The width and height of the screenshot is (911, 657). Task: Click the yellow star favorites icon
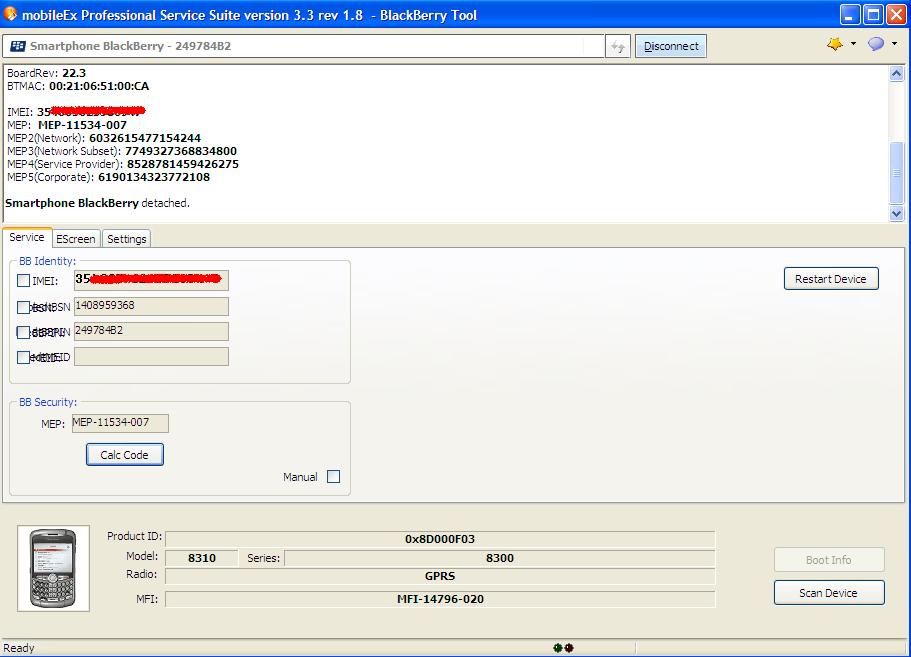tap(835, 44)
